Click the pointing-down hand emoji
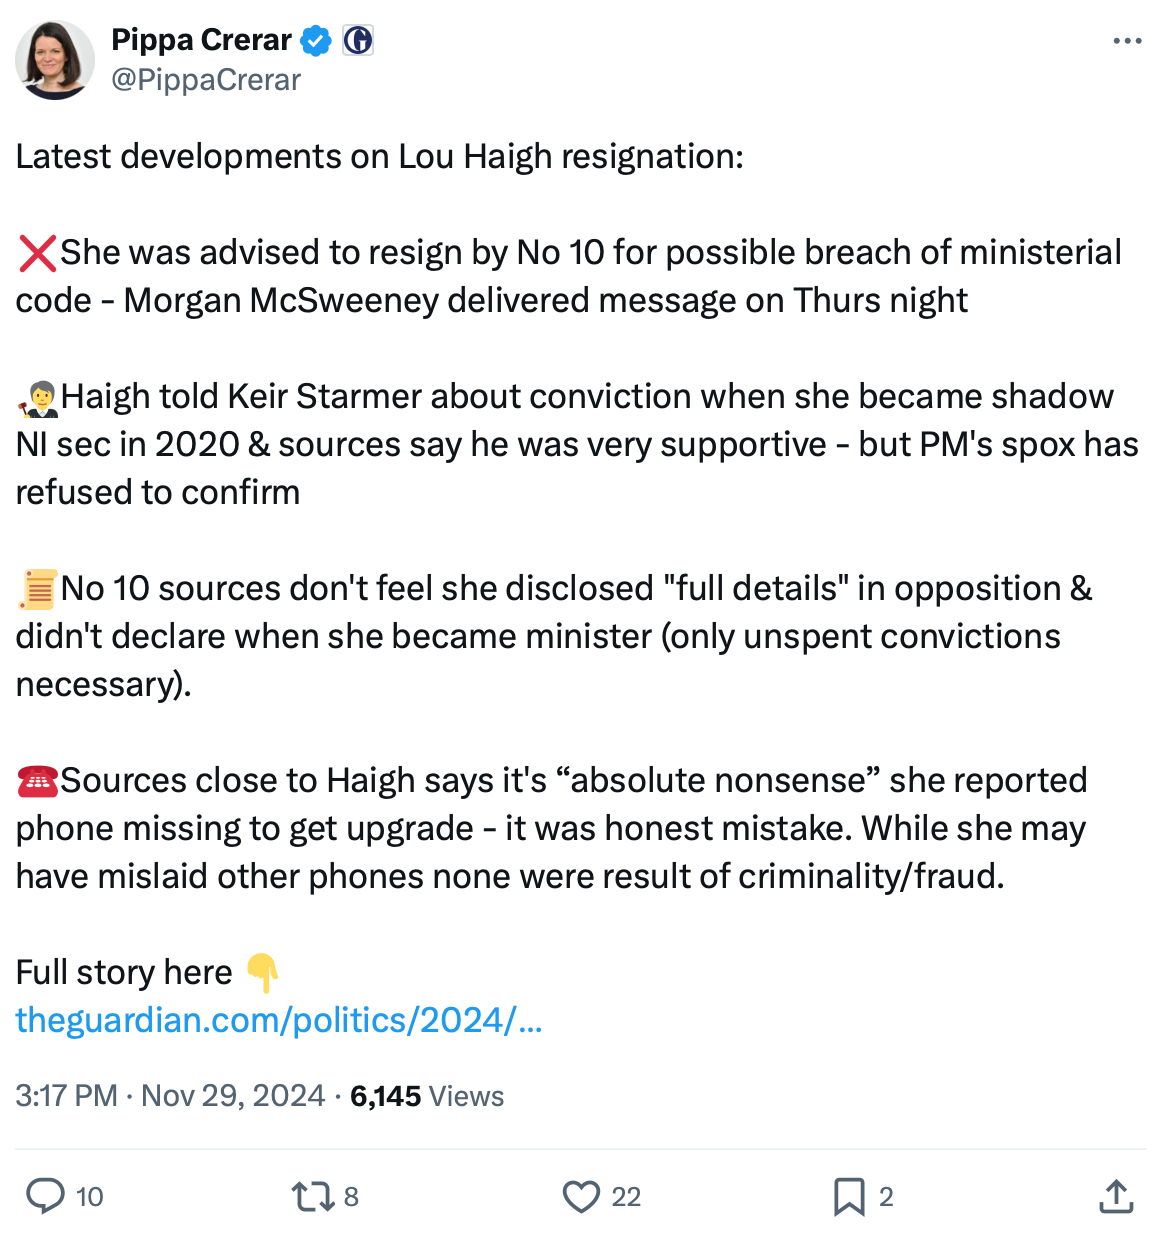Viewport: 1156px width, 1238px height. coord(262,972)
